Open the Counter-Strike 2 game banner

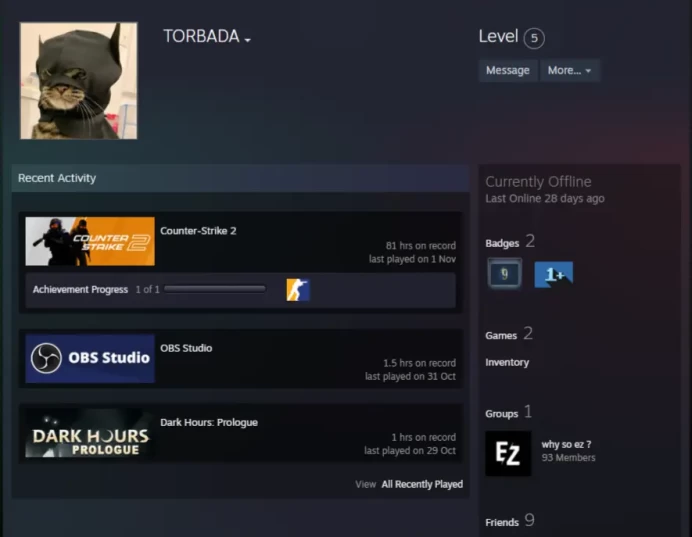click(90, 241)
